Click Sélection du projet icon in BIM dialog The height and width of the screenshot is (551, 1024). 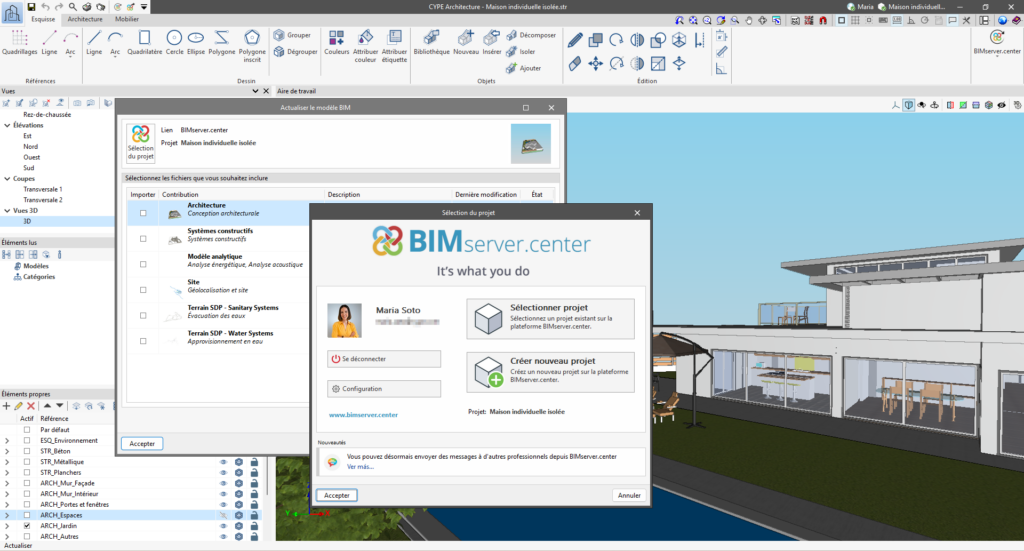(140, 143)
